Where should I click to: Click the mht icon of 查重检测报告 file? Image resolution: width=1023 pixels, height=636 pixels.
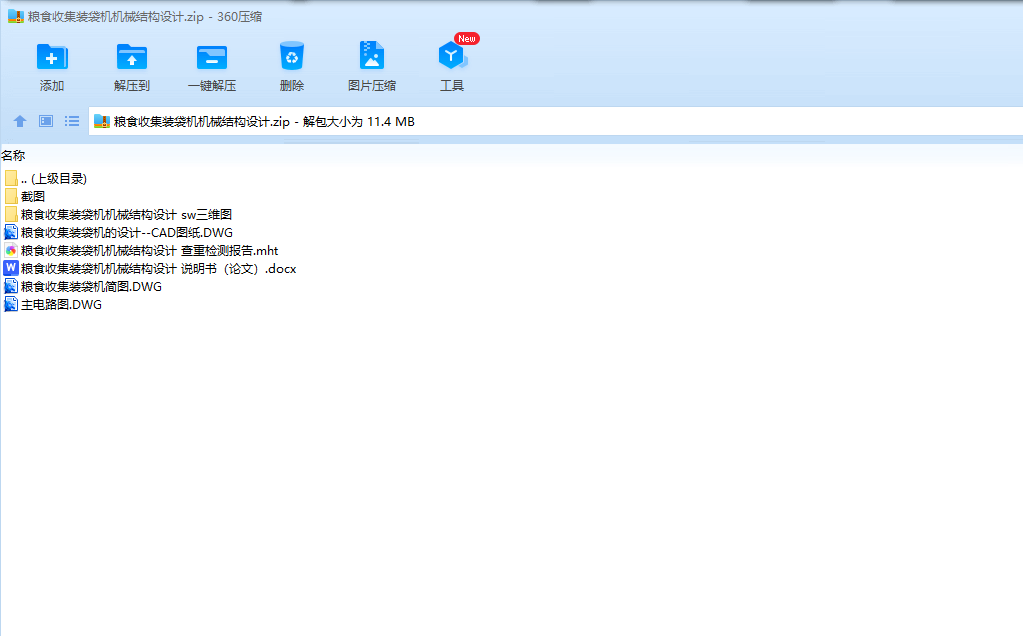10,250
